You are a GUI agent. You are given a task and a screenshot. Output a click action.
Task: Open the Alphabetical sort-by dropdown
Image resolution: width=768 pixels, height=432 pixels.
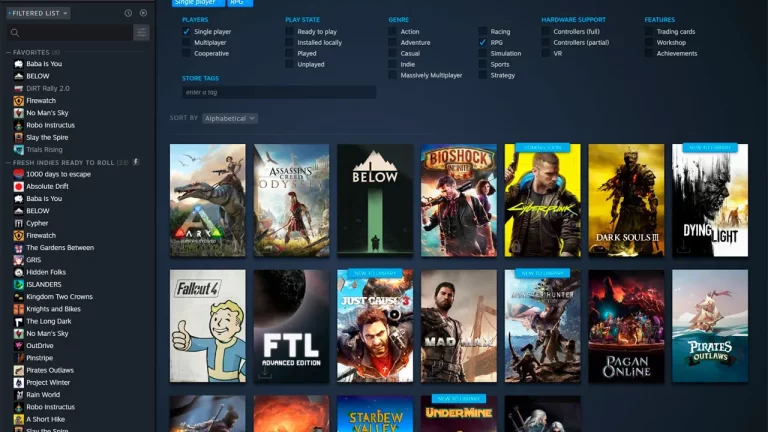pyautogui.click(x=229, y=118)
